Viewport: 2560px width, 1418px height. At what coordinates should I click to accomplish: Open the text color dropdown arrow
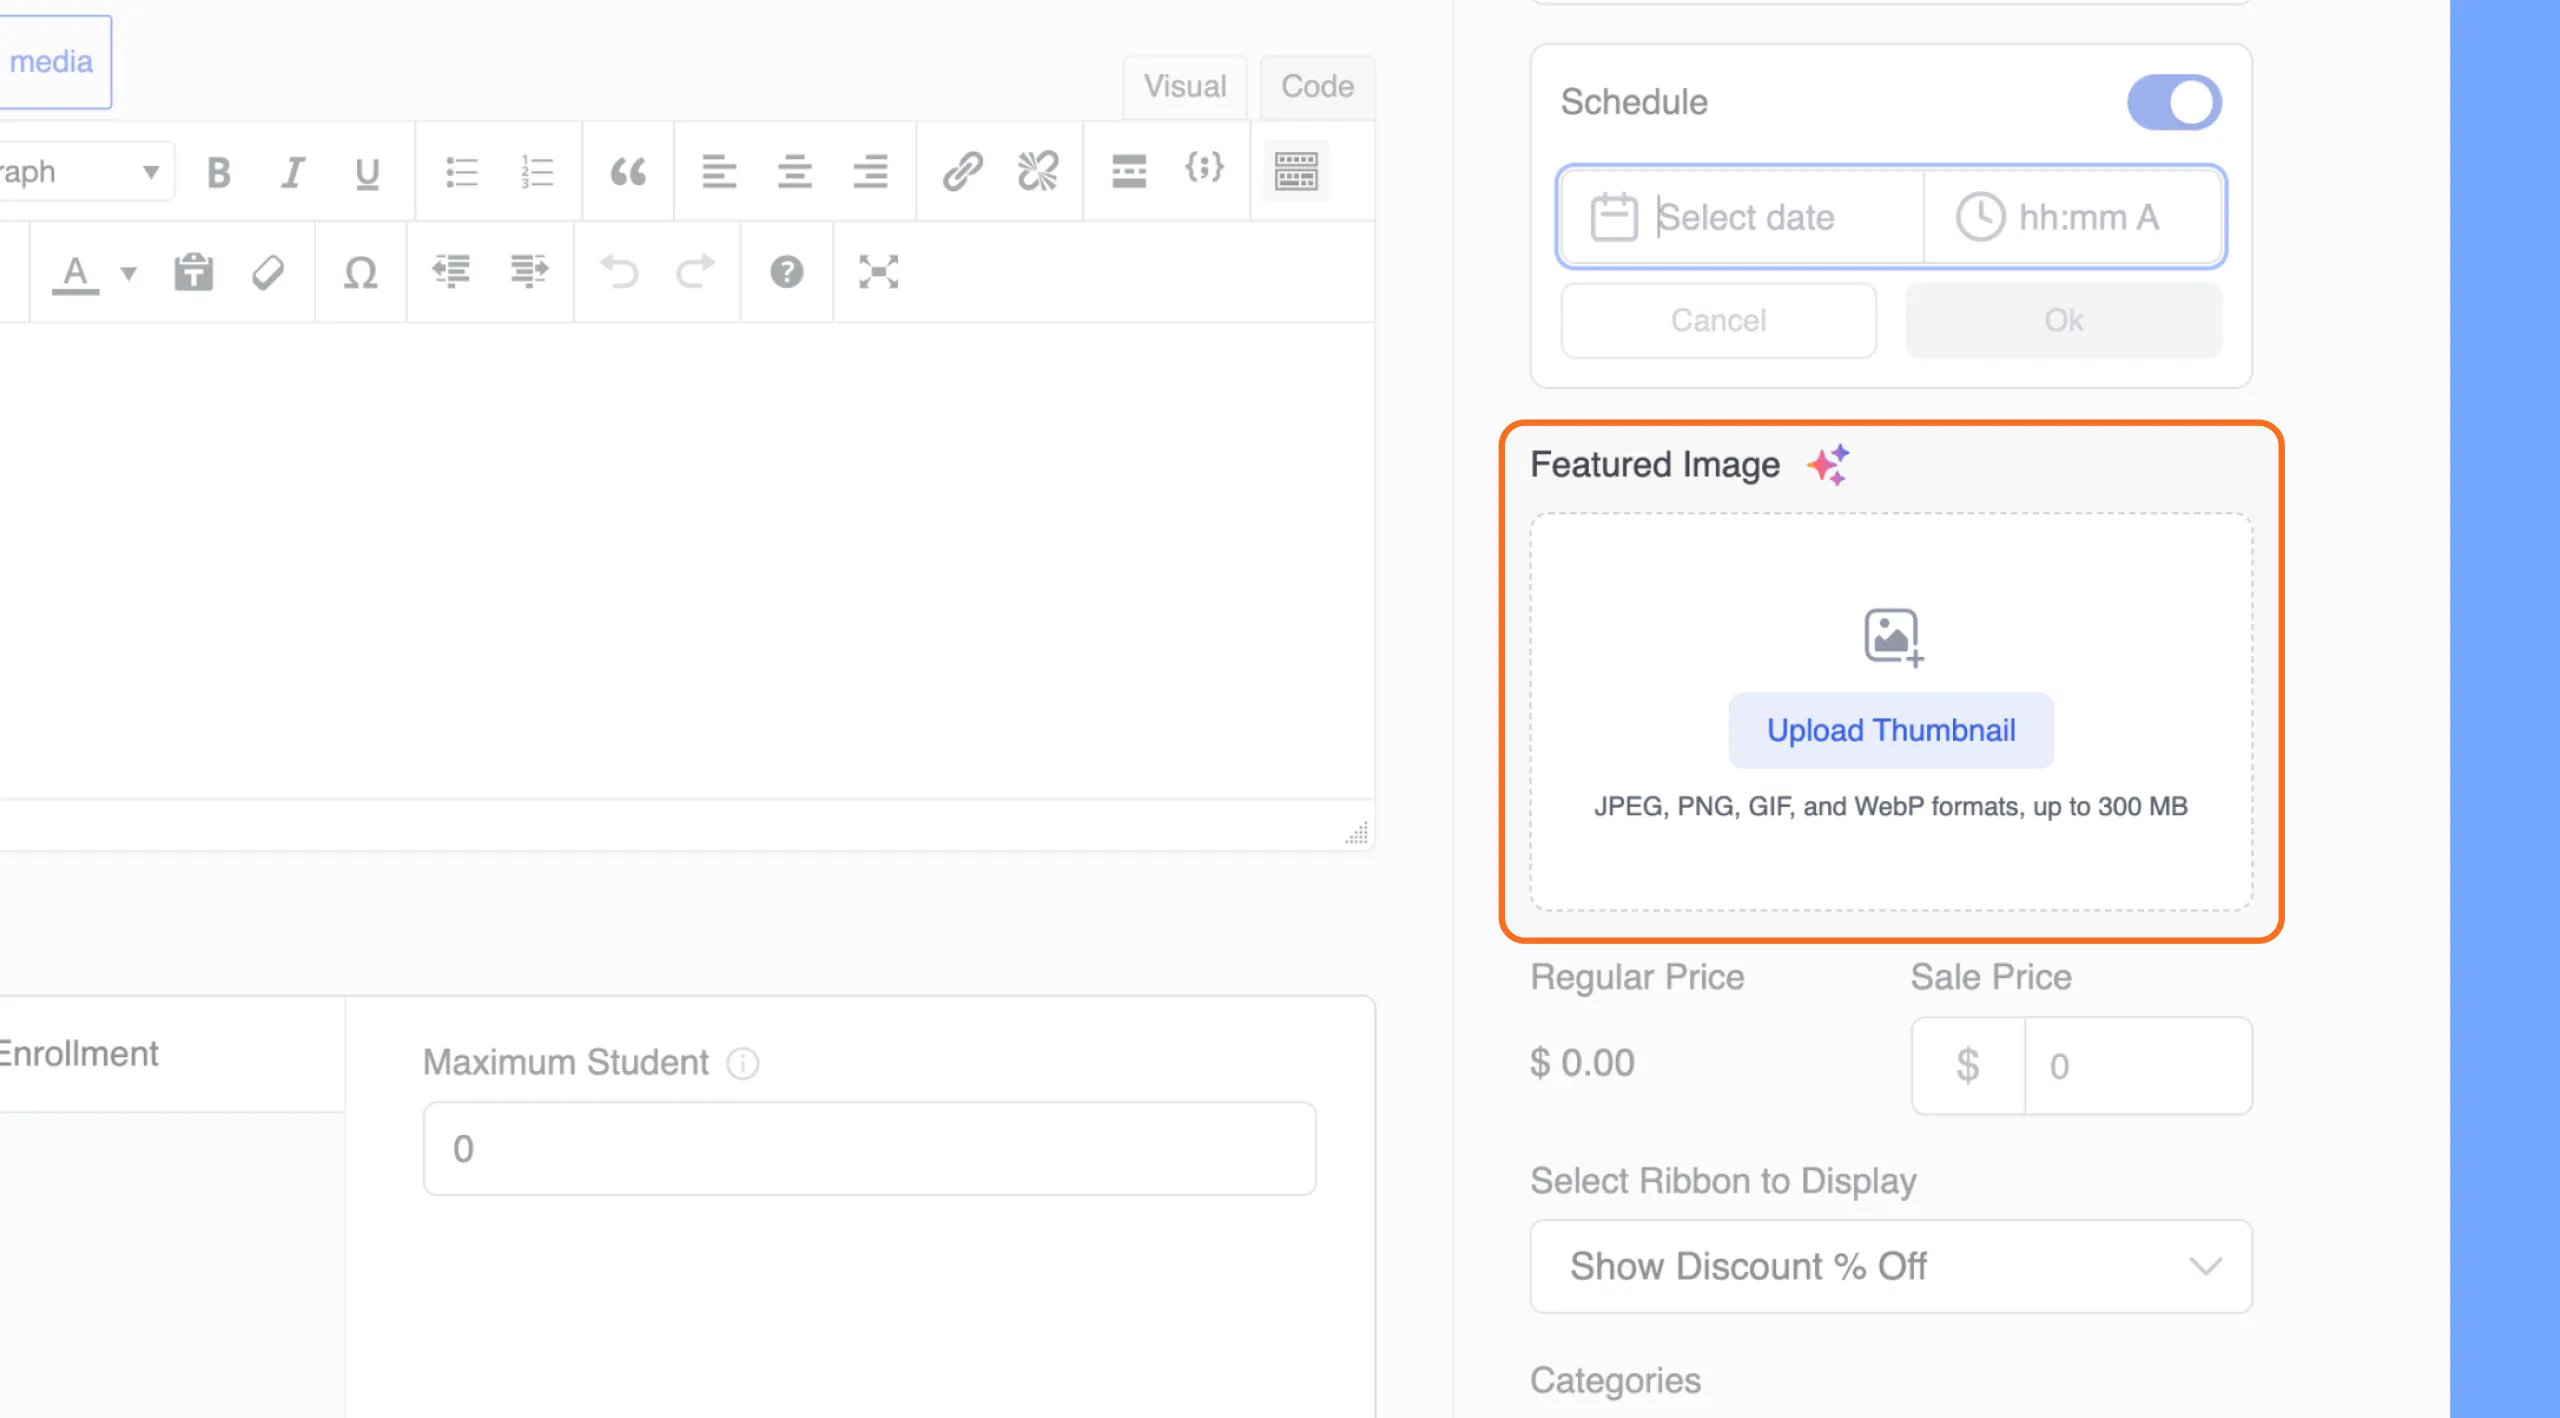click(128, 272)
